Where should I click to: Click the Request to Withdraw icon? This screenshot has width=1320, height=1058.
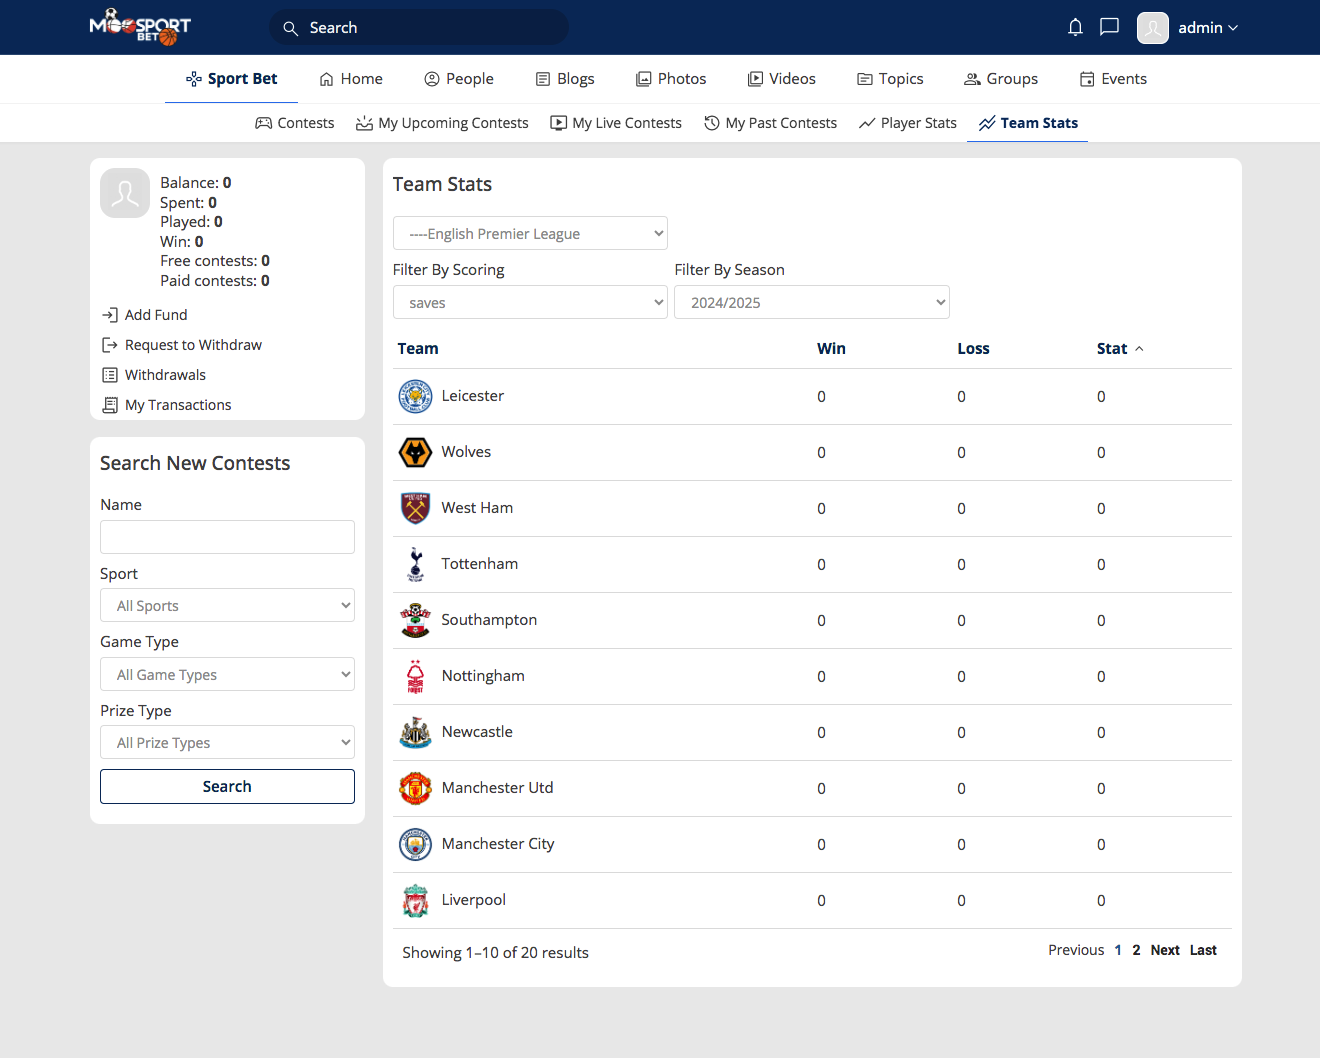tap(110, 345)
